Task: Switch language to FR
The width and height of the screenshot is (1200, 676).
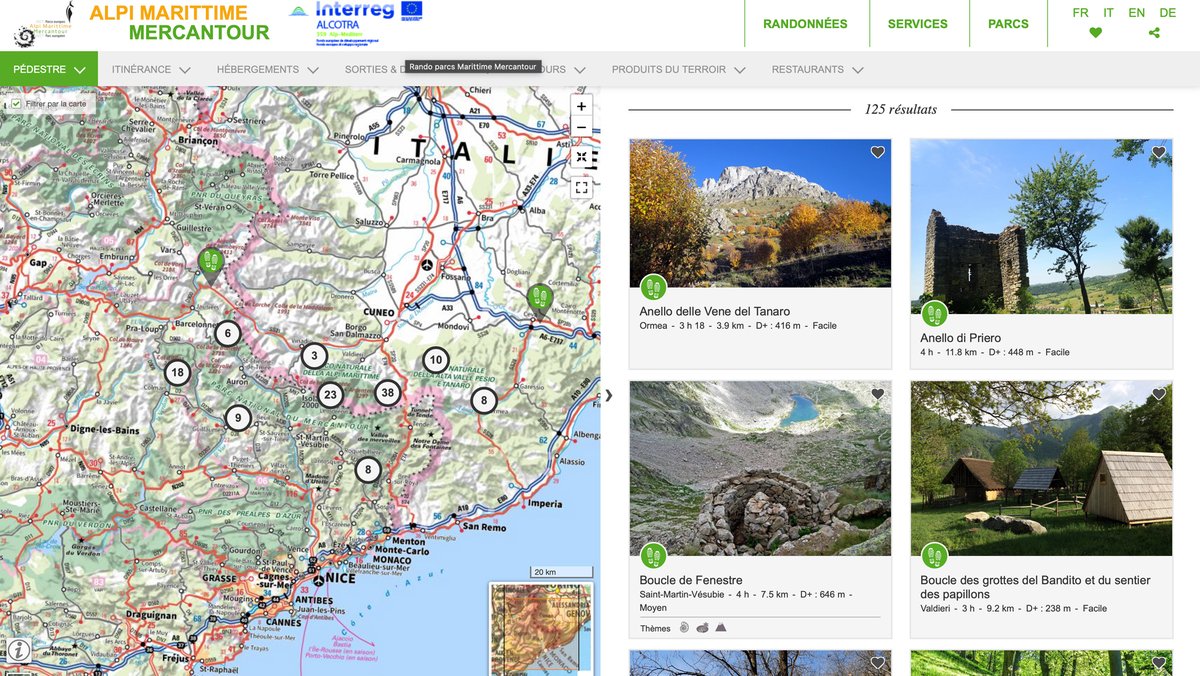Action: [x=1080, y=13]
